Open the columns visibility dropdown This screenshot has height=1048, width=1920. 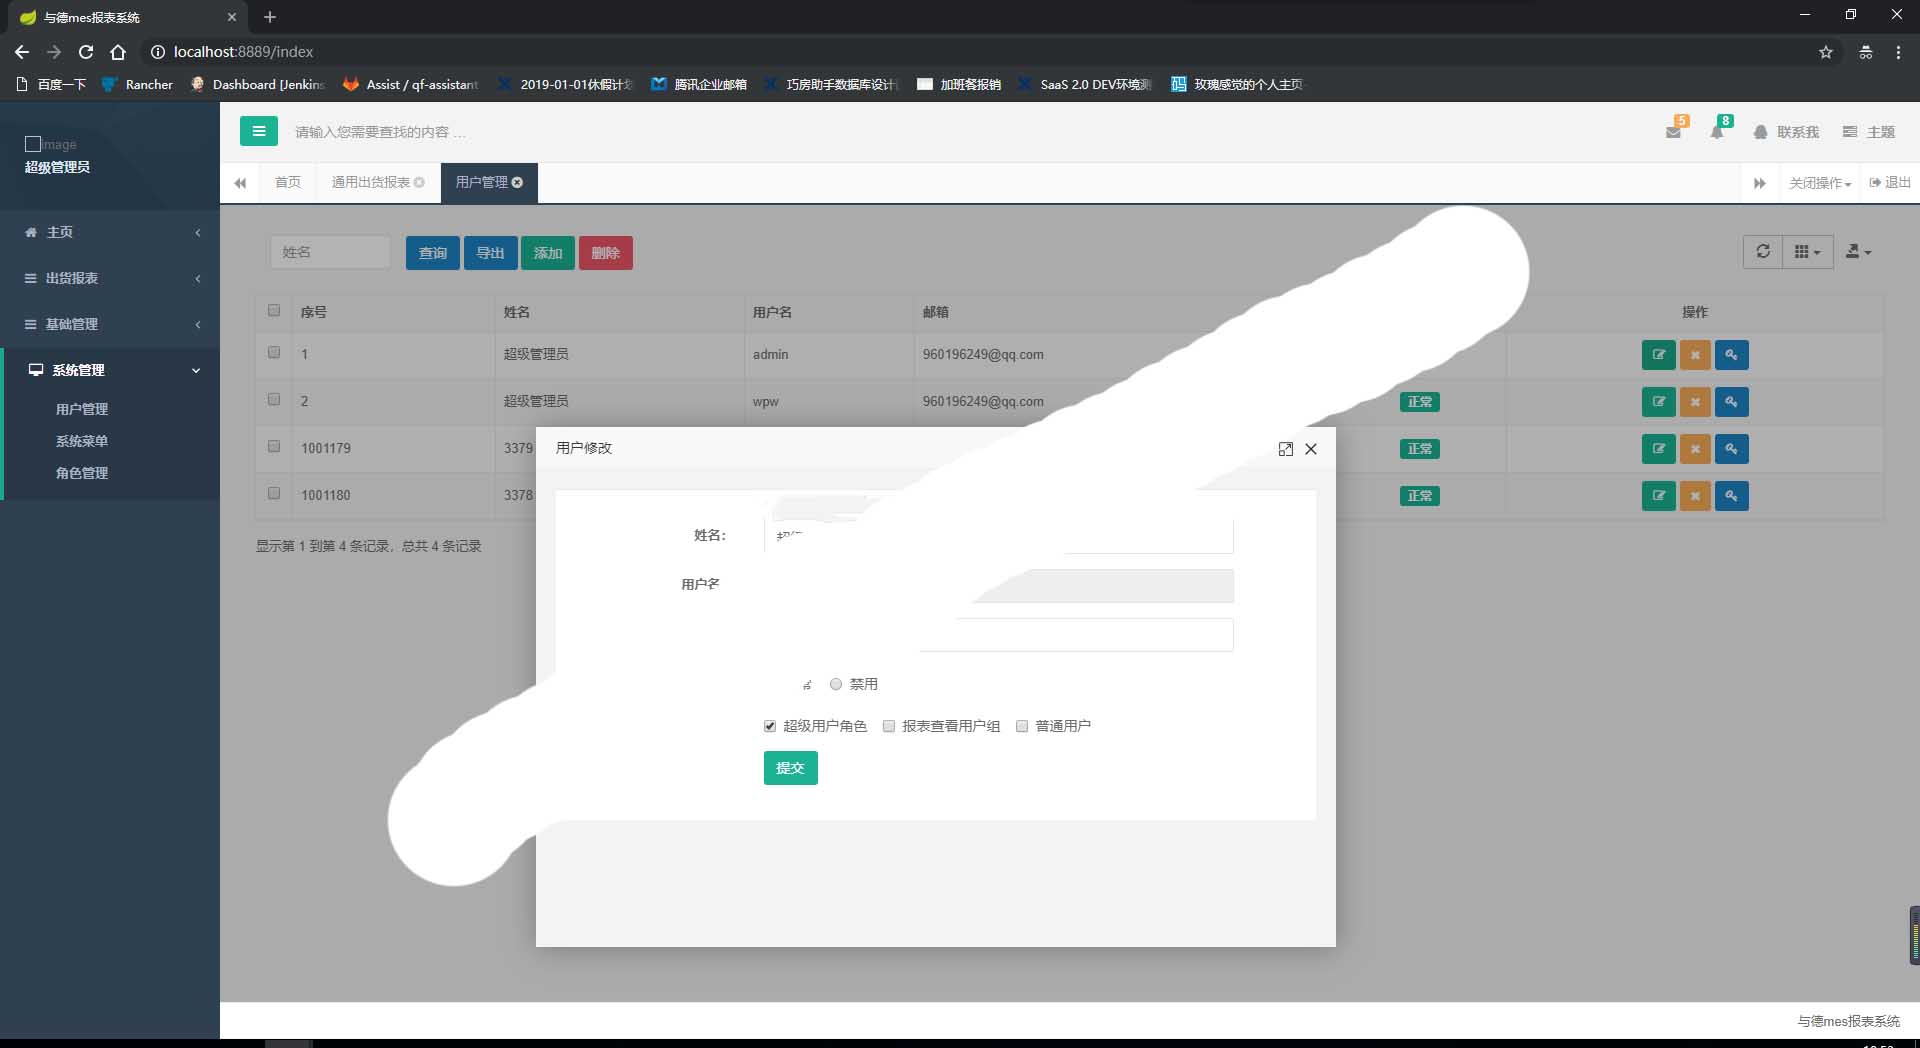point(1807,252)
